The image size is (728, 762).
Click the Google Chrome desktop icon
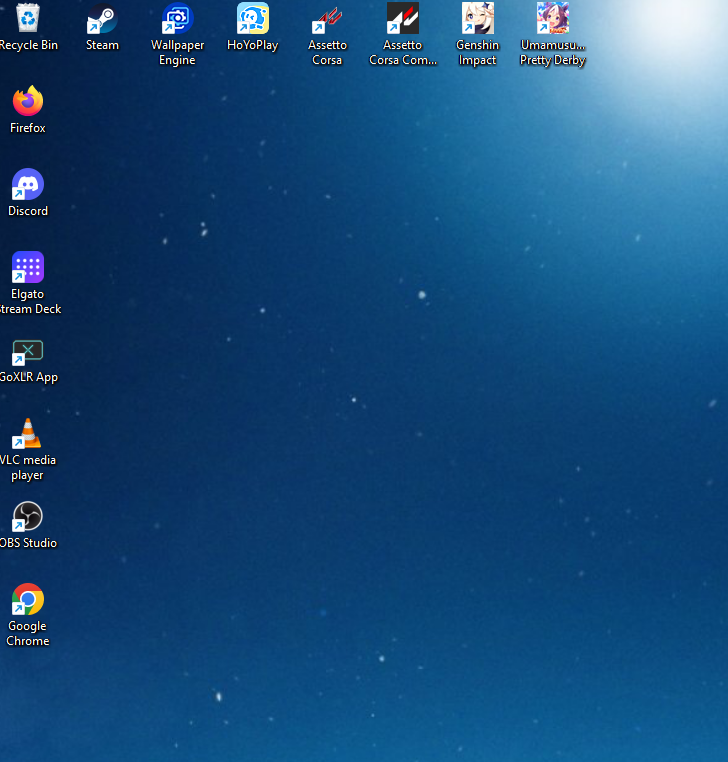[28, 599]
